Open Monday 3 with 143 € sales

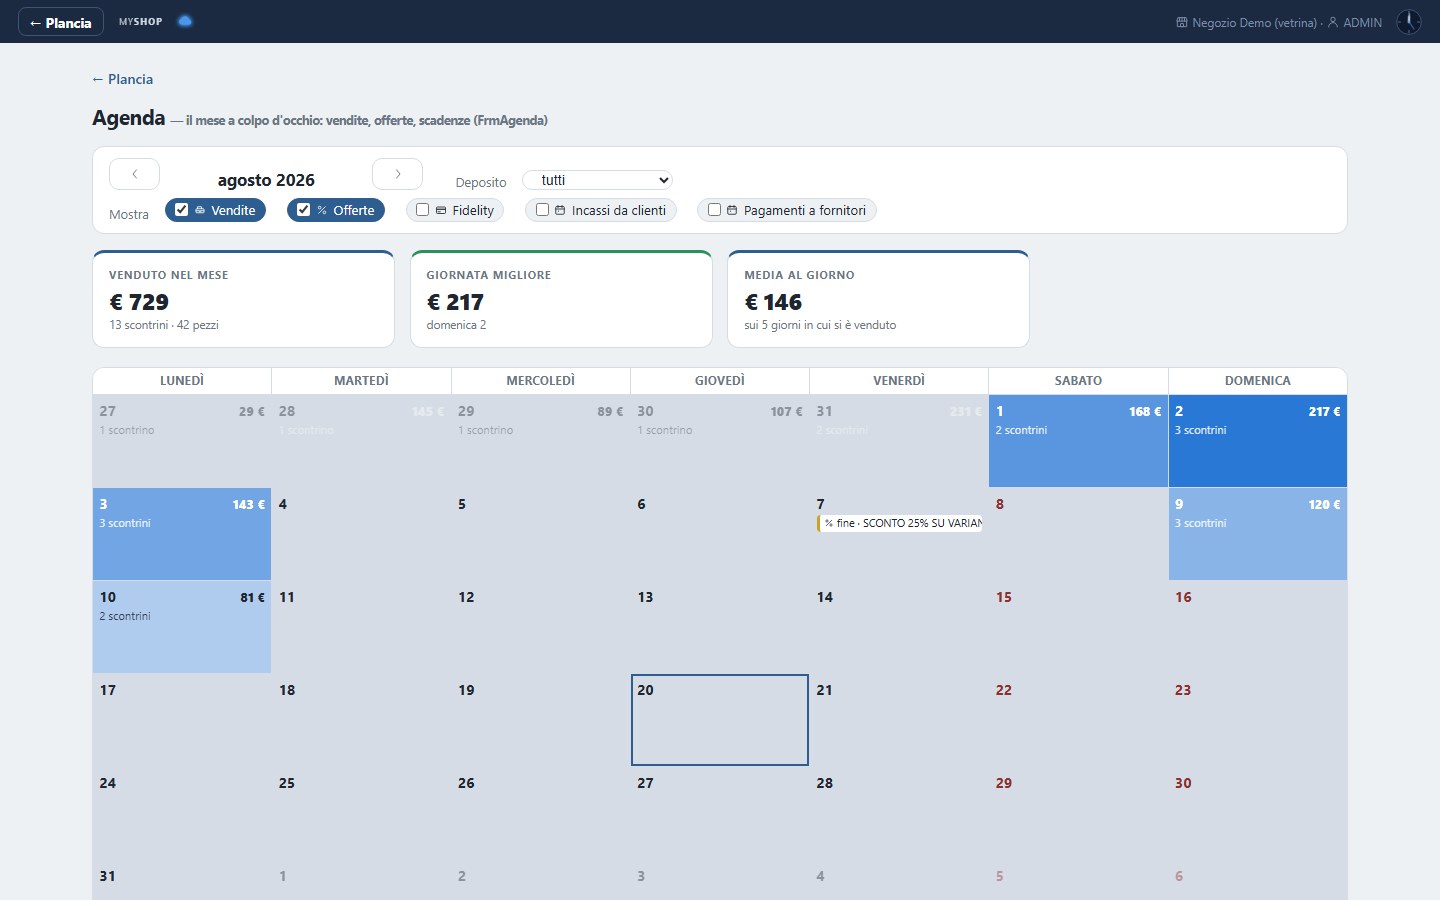pyautogui.click(x=182, y=534)
